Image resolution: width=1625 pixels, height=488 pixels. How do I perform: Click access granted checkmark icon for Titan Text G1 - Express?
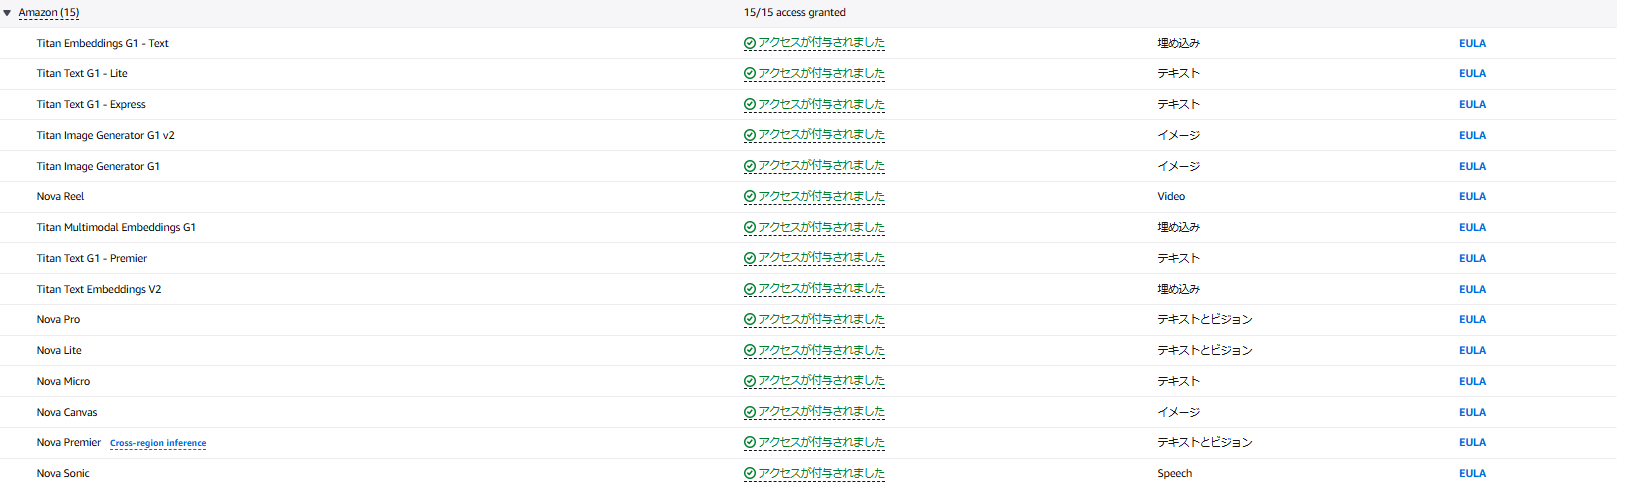coord(750,105)
